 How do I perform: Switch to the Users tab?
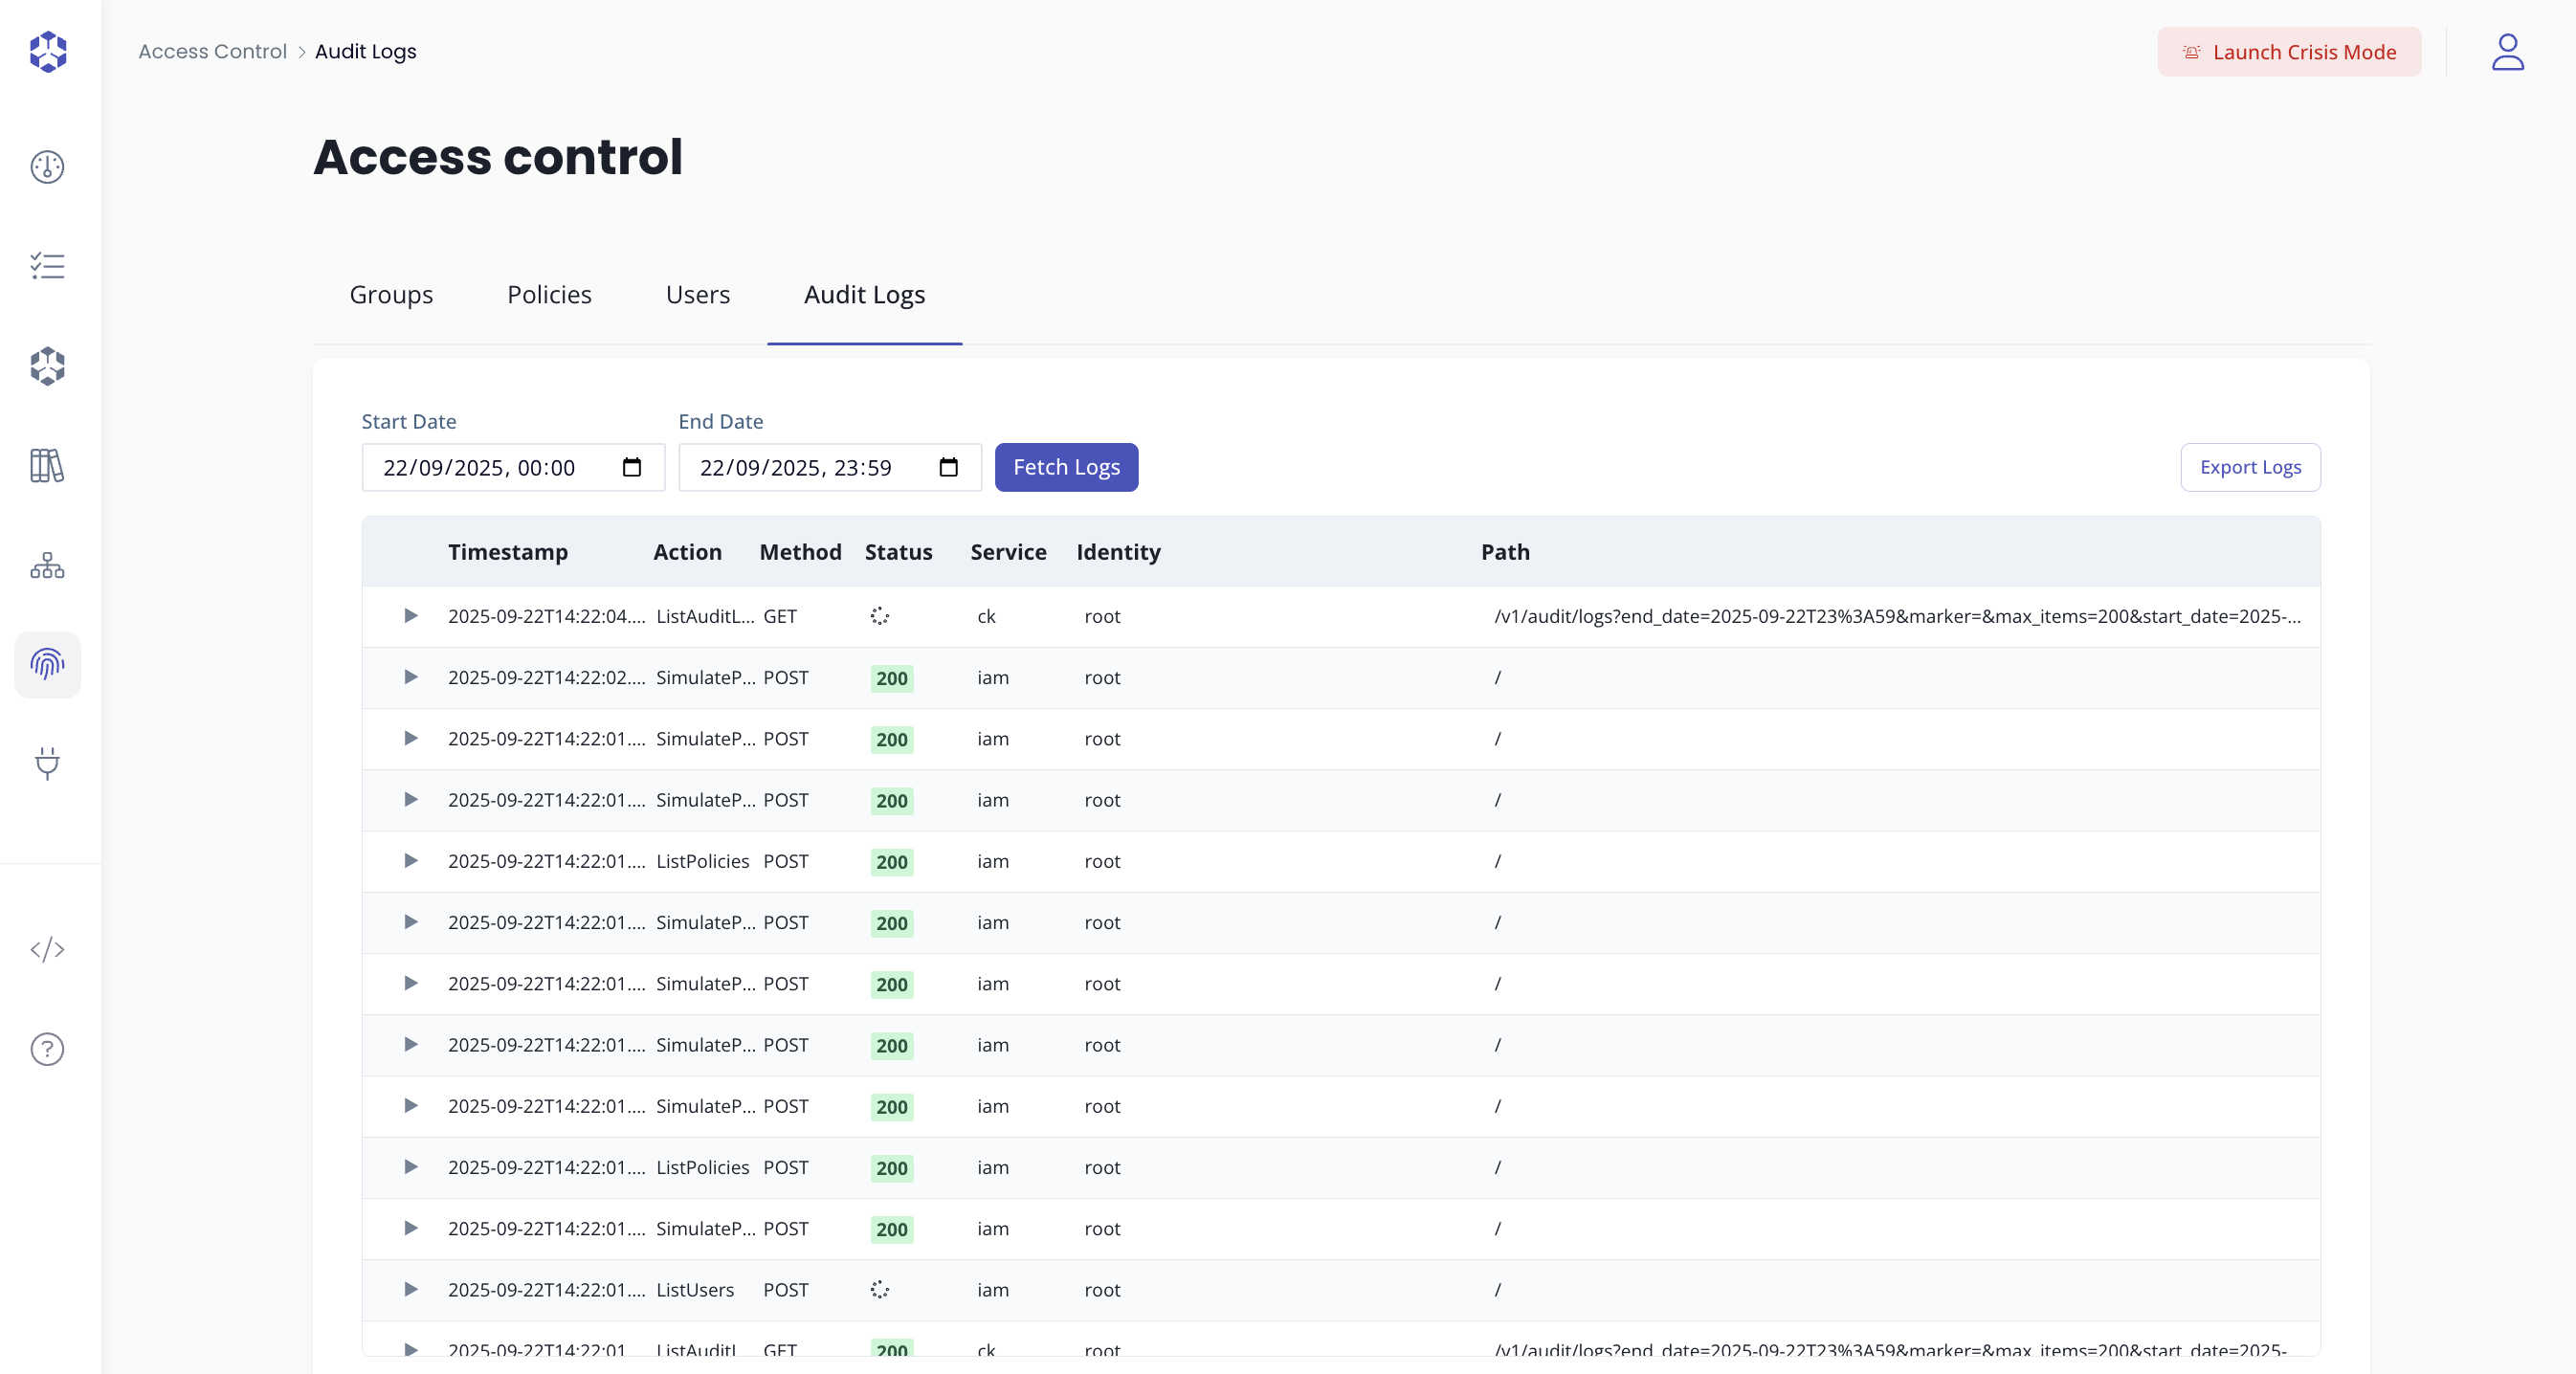point(697,294)
